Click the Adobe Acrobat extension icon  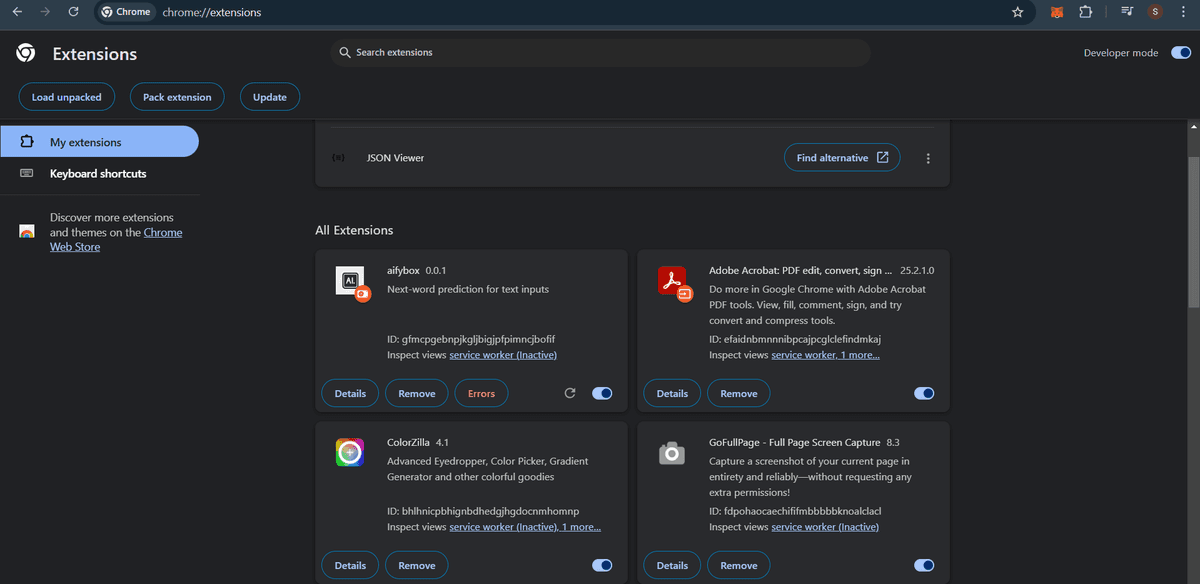[673, 283]
